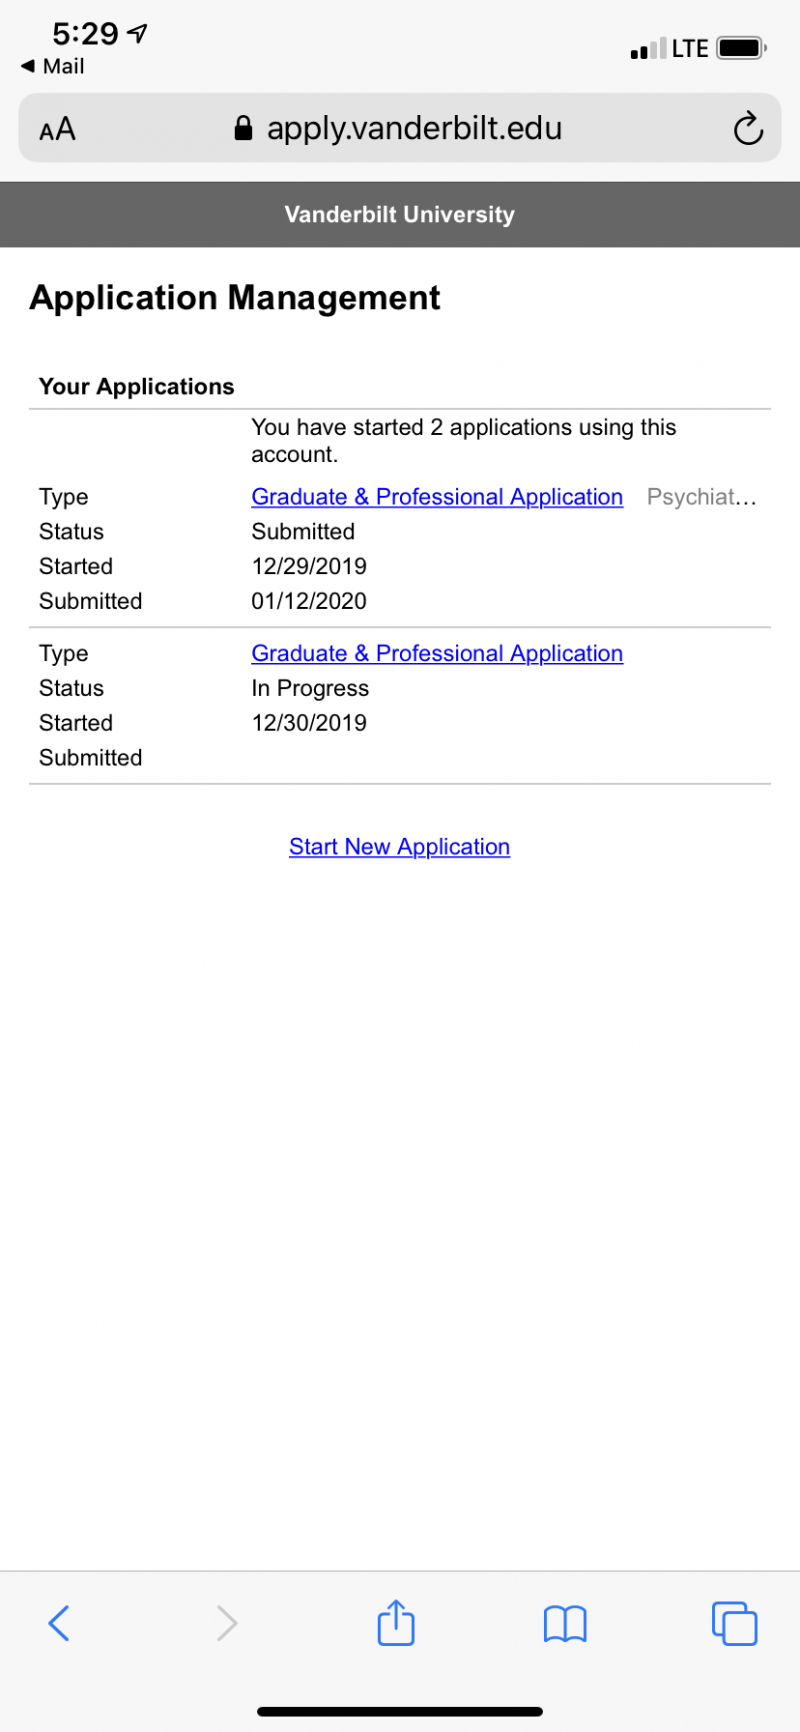Tap the apply.vanderbilt.edu address field
This screenshot has width=800, height=1732.
400,128
